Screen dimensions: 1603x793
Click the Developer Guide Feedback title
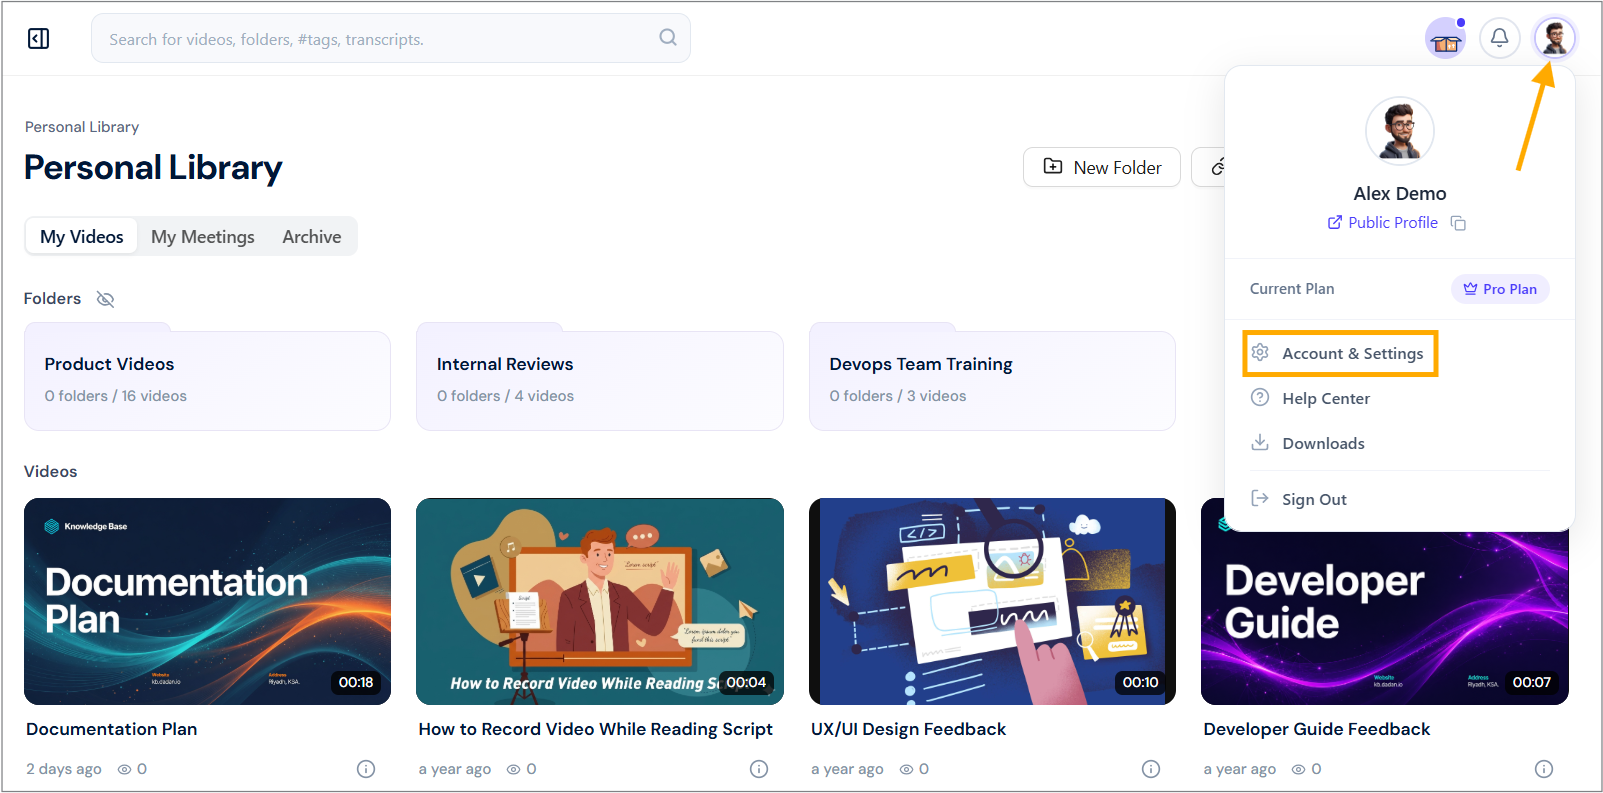pos(1317,729)
